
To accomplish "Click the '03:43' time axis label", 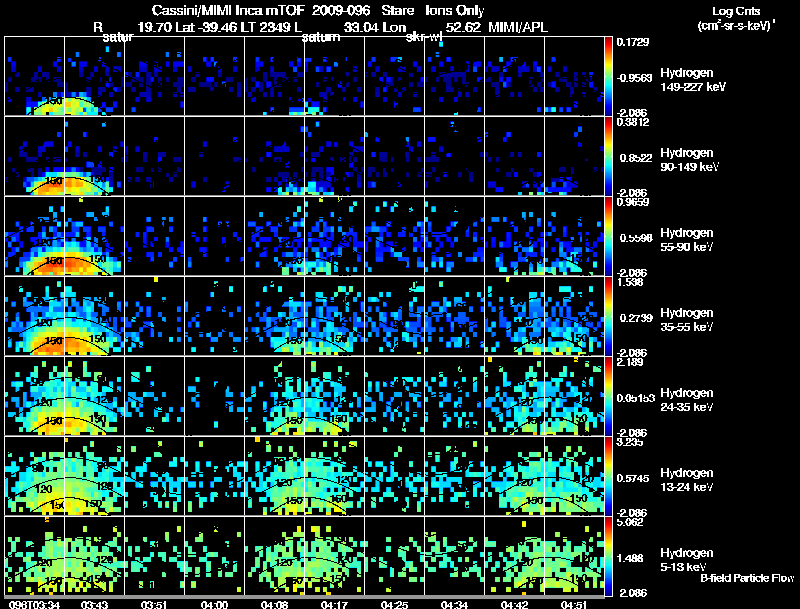I will coord(94,605).
